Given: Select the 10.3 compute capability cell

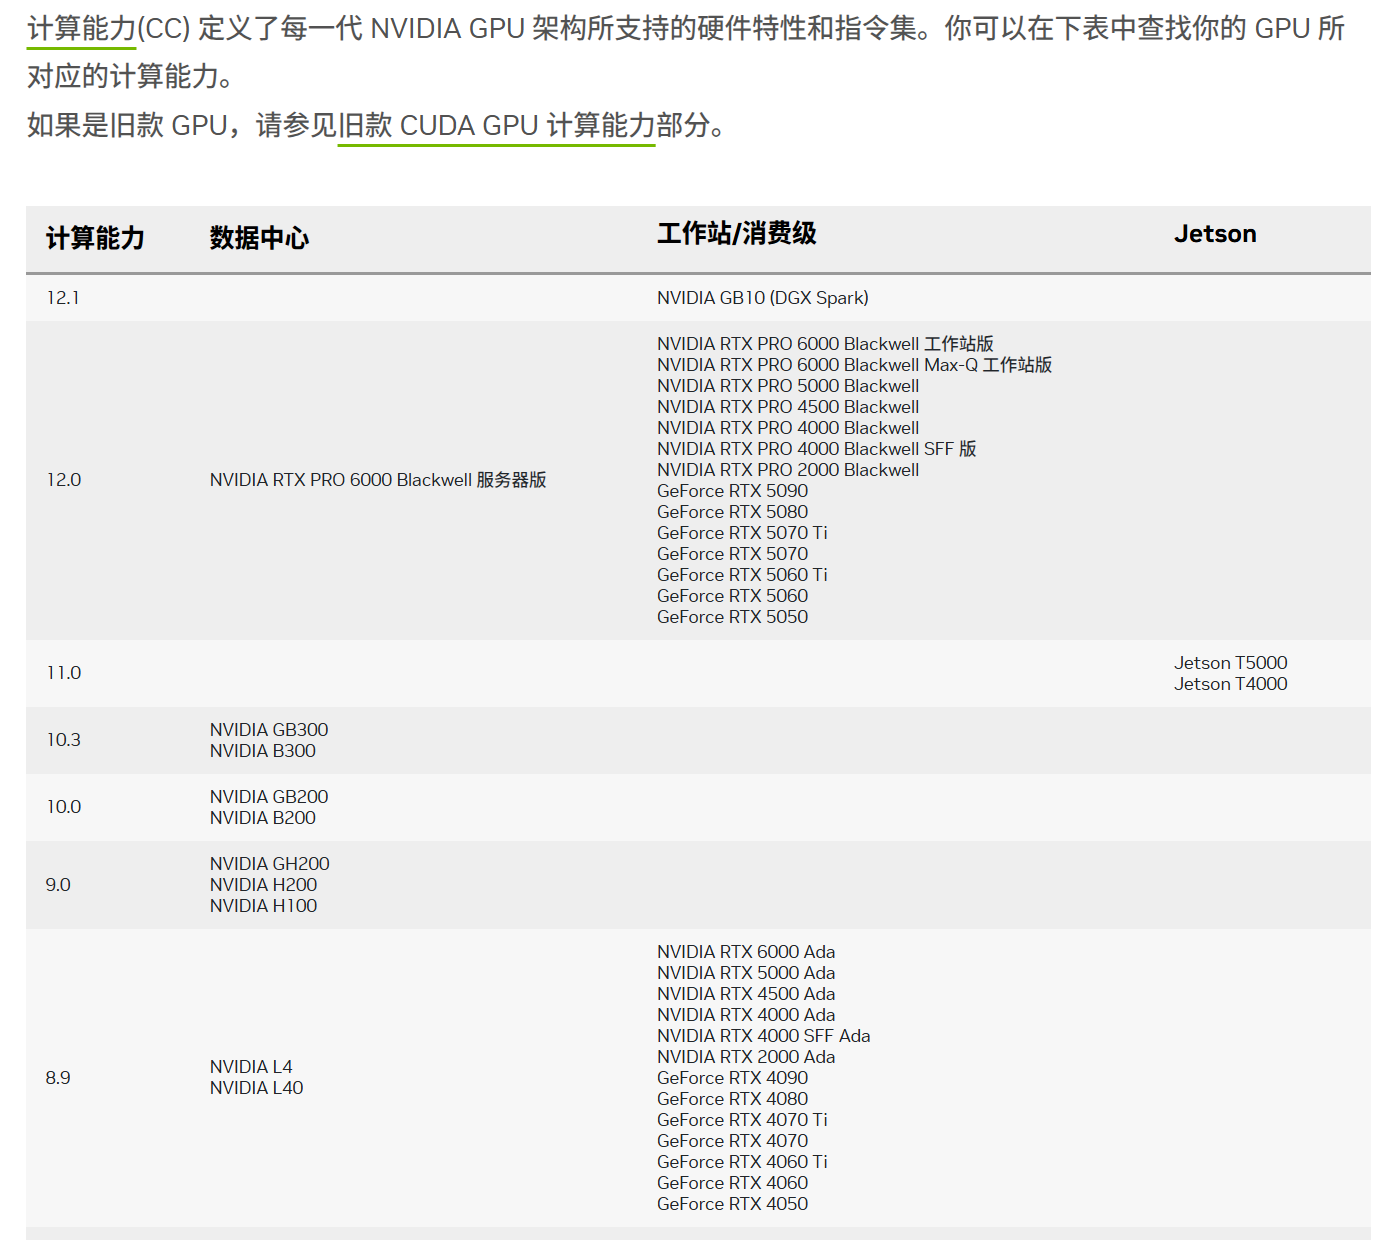Looking at the screenshot, I should 64,740.
